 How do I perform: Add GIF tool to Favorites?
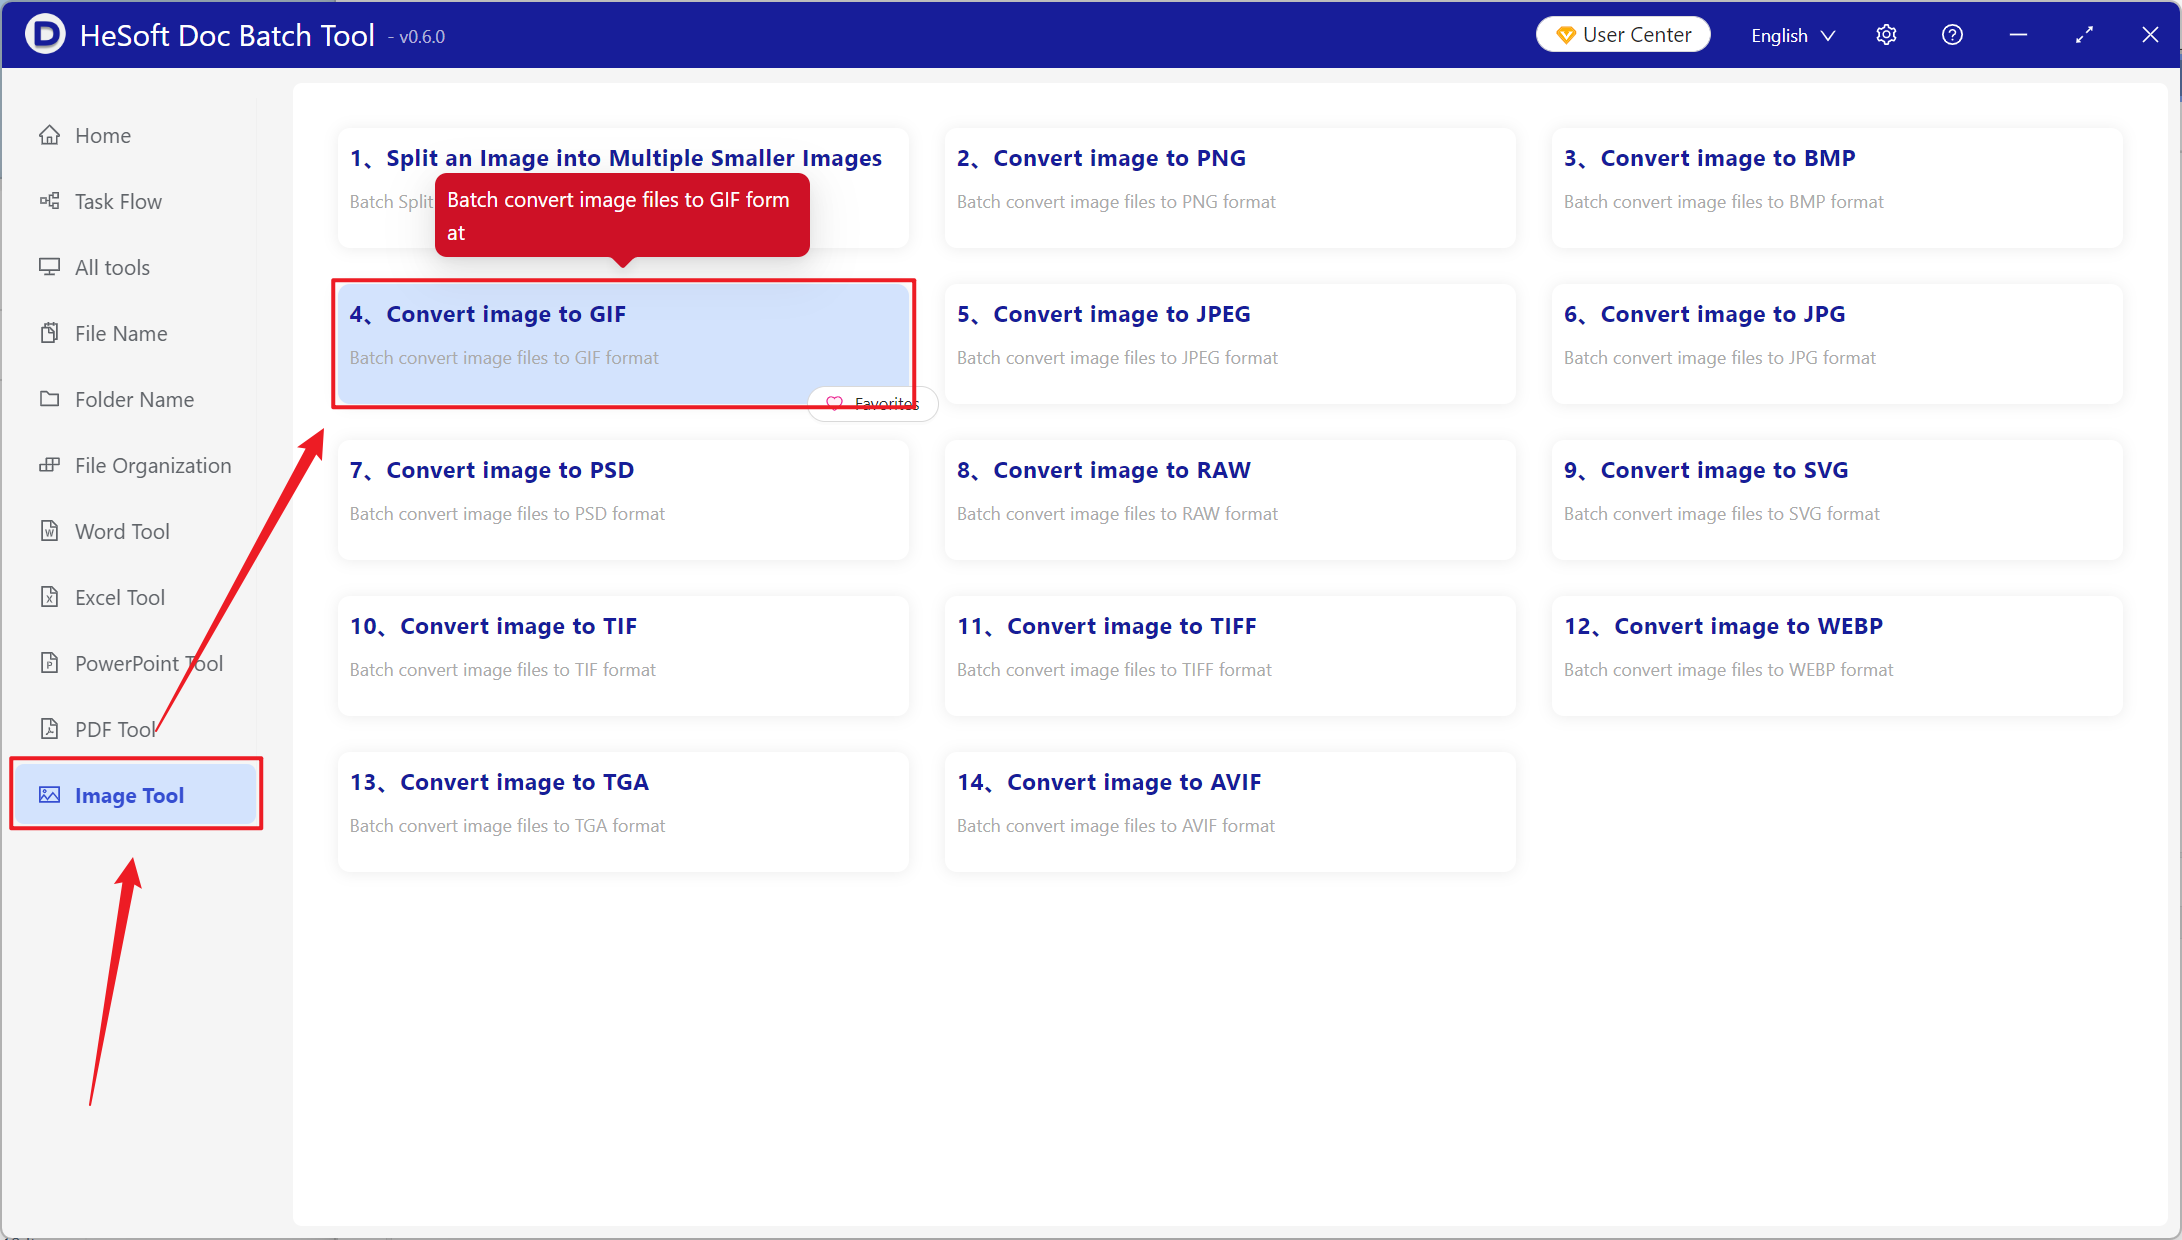click(872, 403)
